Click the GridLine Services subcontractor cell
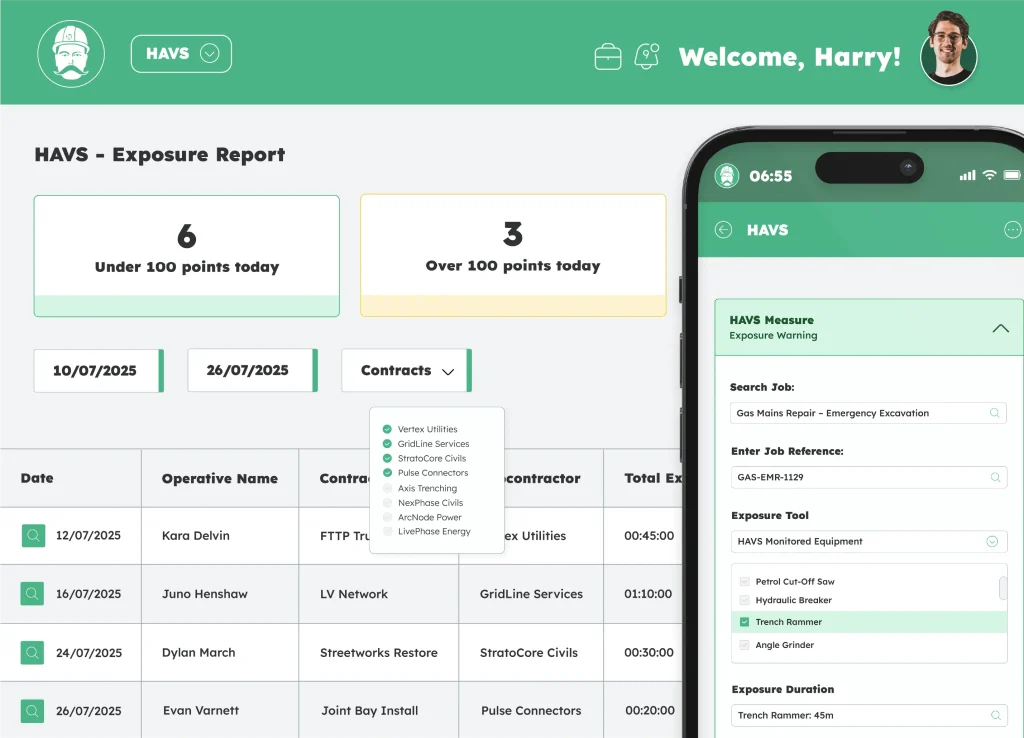The height and width of the screenshot is (738, 1024). tap(532, 594)
